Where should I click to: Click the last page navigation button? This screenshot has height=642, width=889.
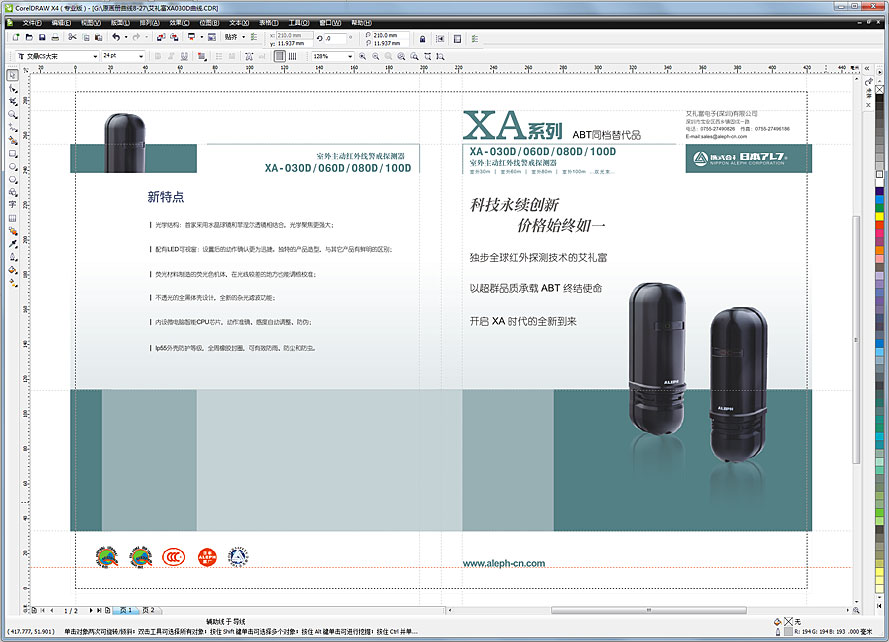98,608
